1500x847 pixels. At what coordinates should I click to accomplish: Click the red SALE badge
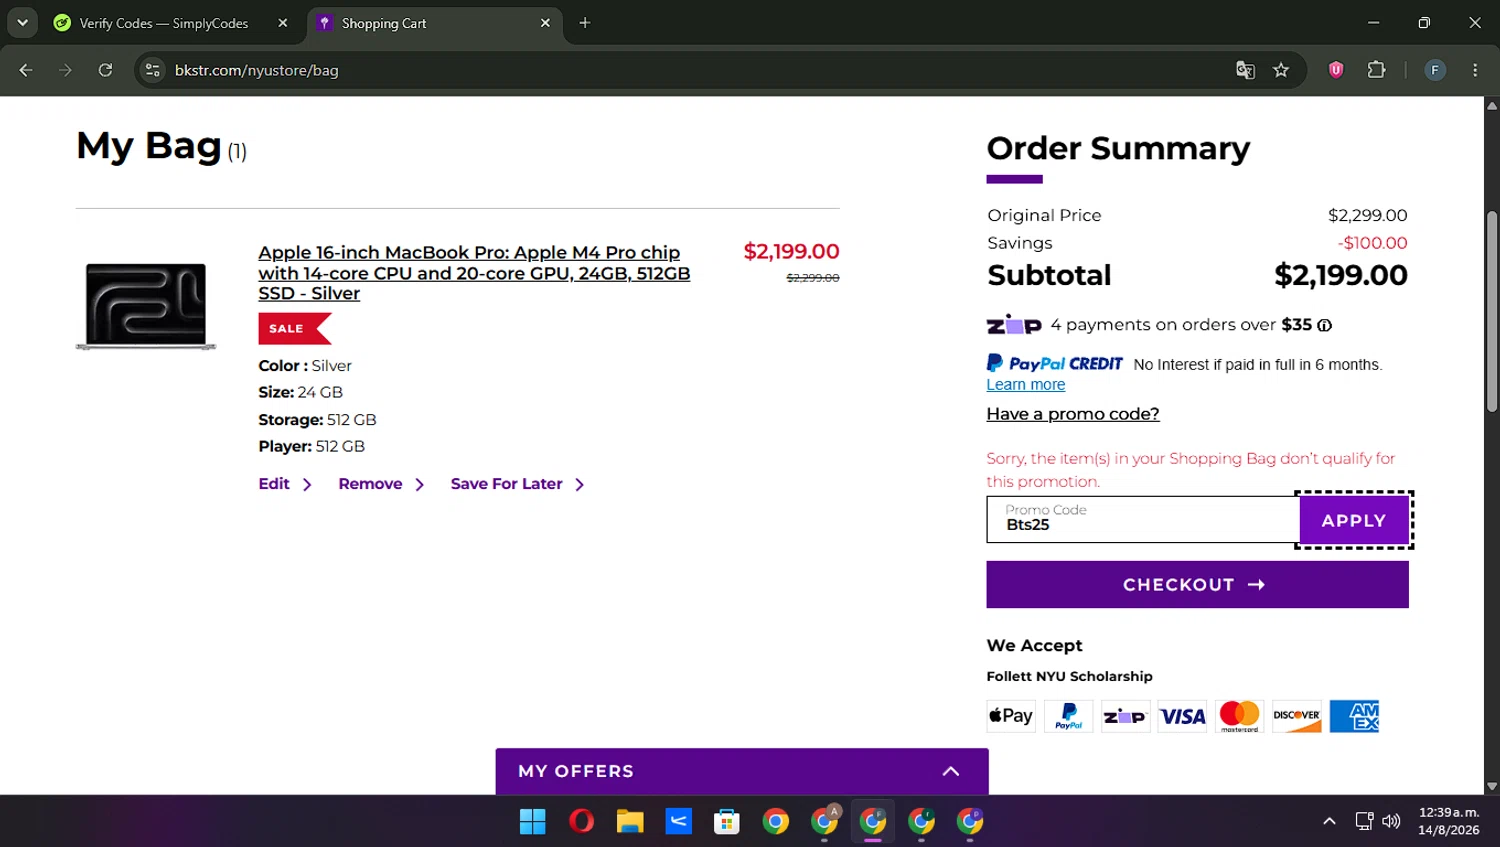tap(294, 328)
